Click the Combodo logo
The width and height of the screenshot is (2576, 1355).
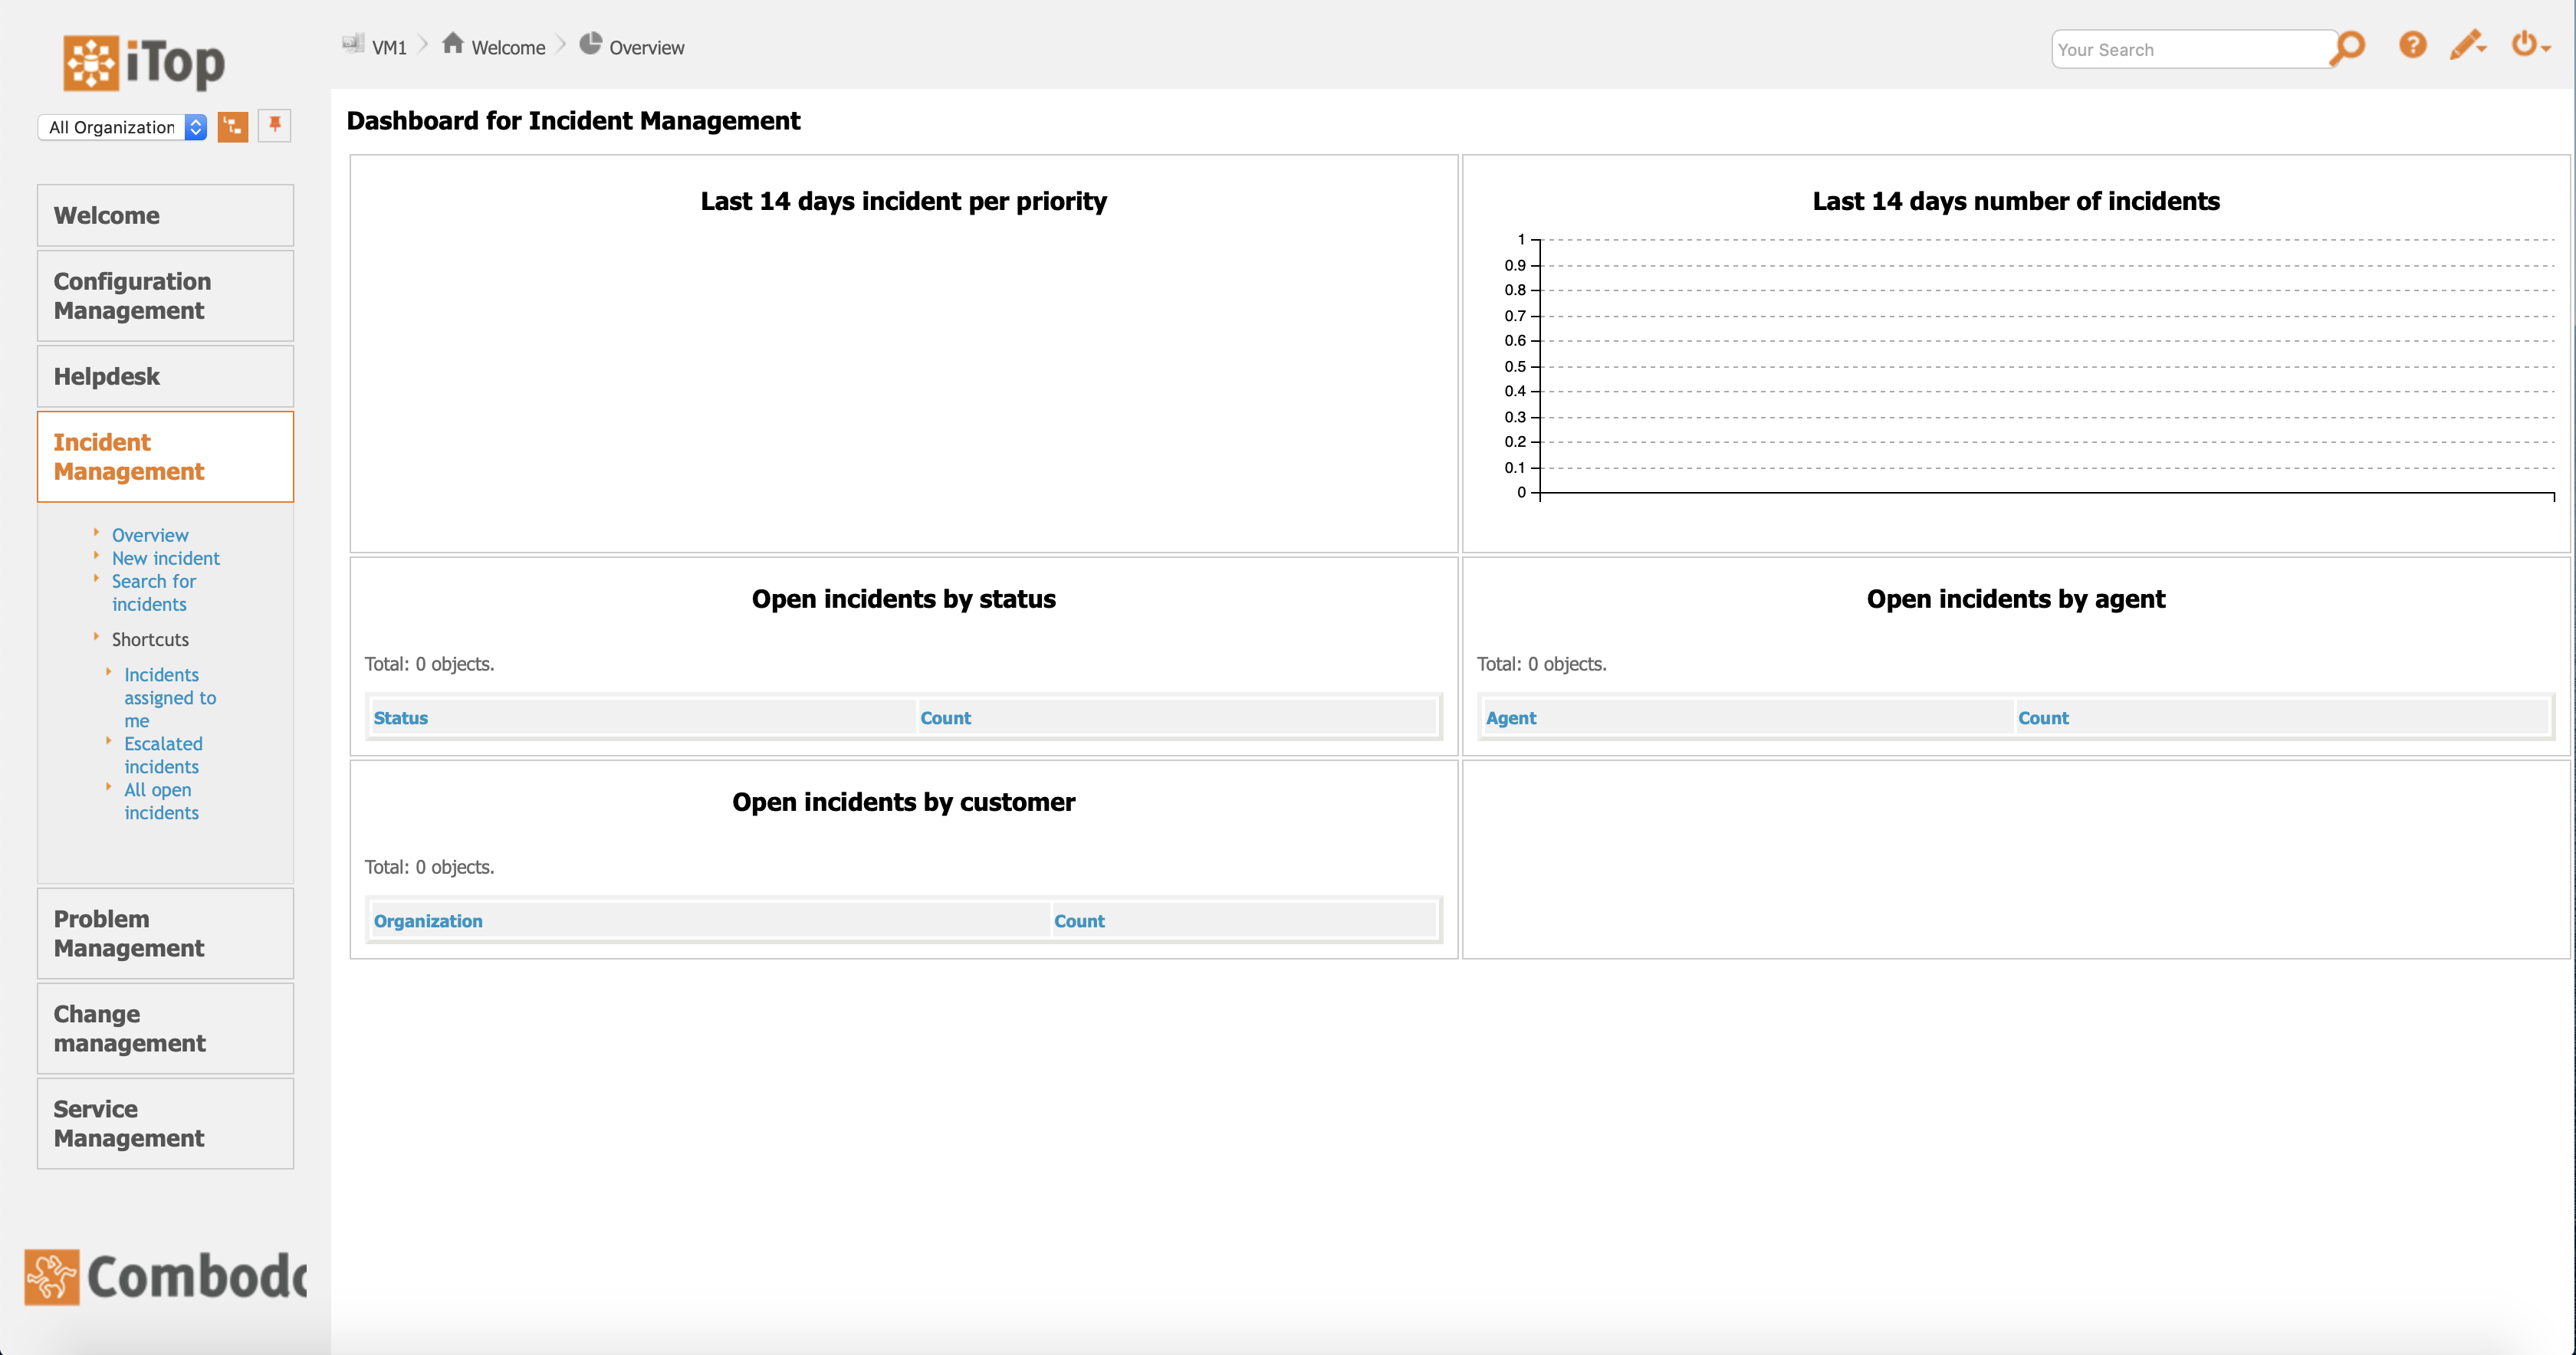pos(166,1277)
